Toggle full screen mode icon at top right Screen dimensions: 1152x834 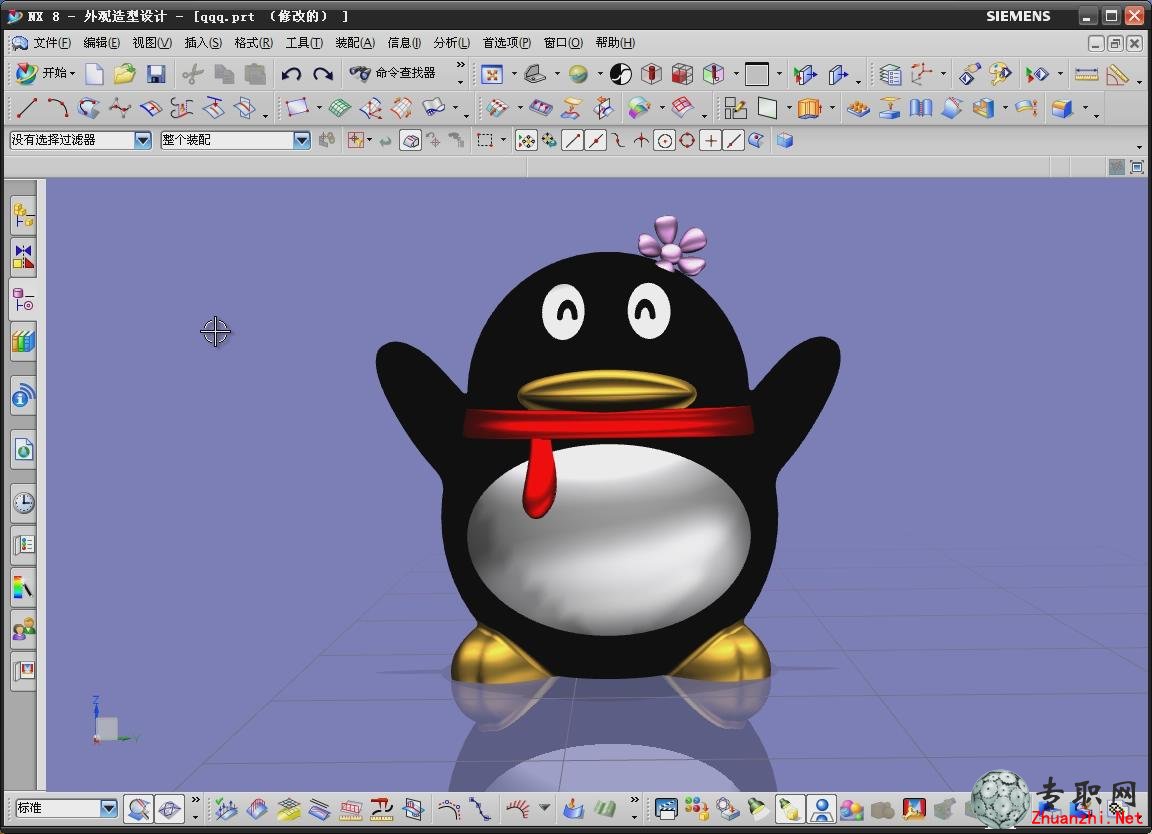pos(1137,168)
